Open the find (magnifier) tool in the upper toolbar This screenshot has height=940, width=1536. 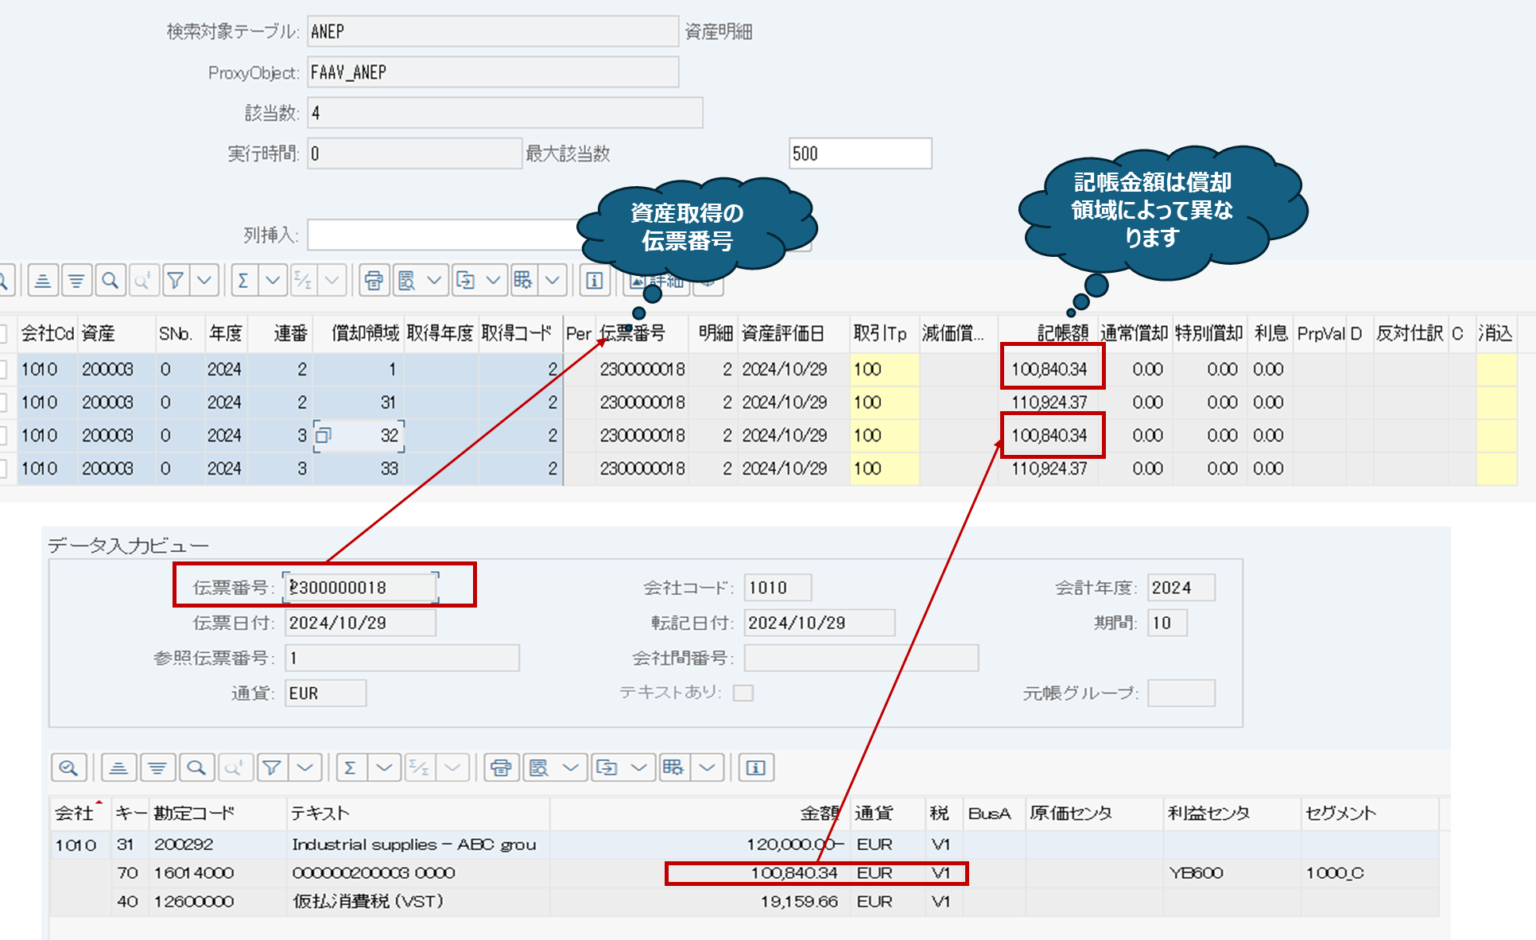point(110,280)
